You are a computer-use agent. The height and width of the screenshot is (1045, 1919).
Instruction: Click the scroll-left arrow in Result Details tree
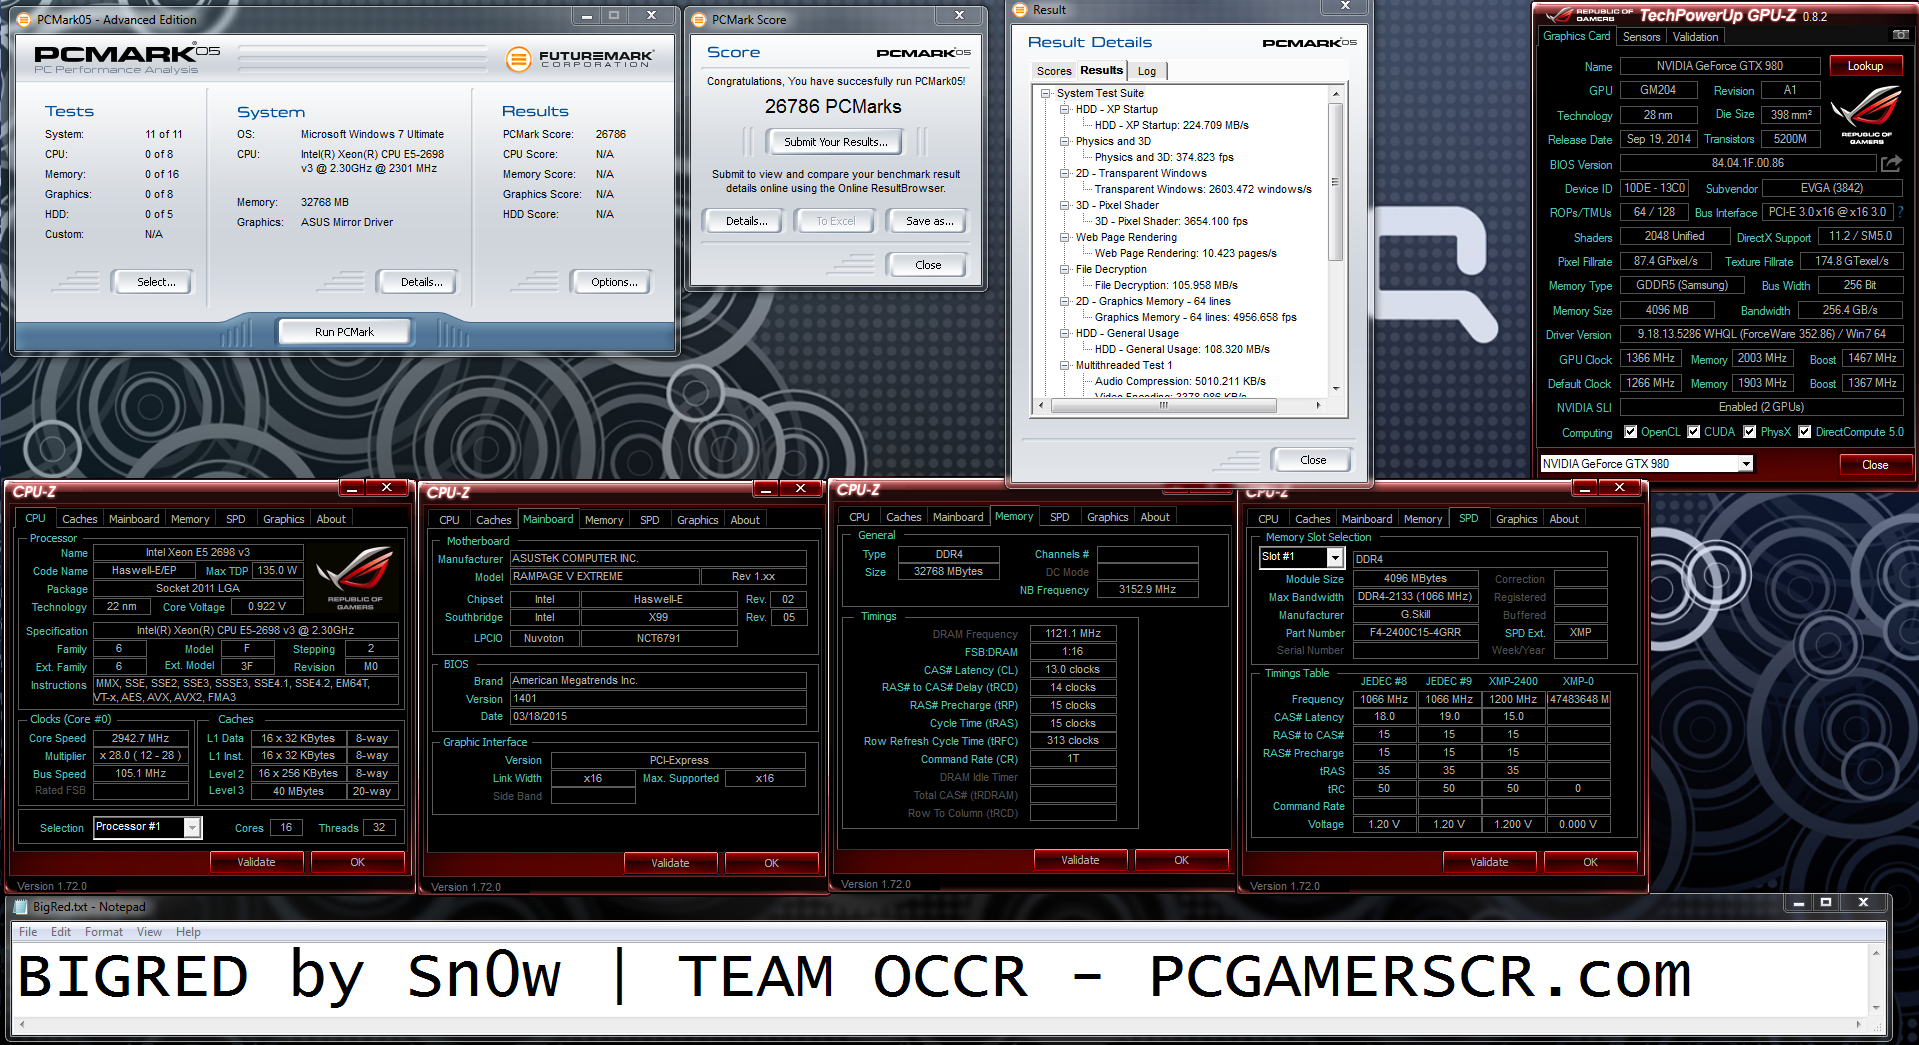coord(1041,405)
